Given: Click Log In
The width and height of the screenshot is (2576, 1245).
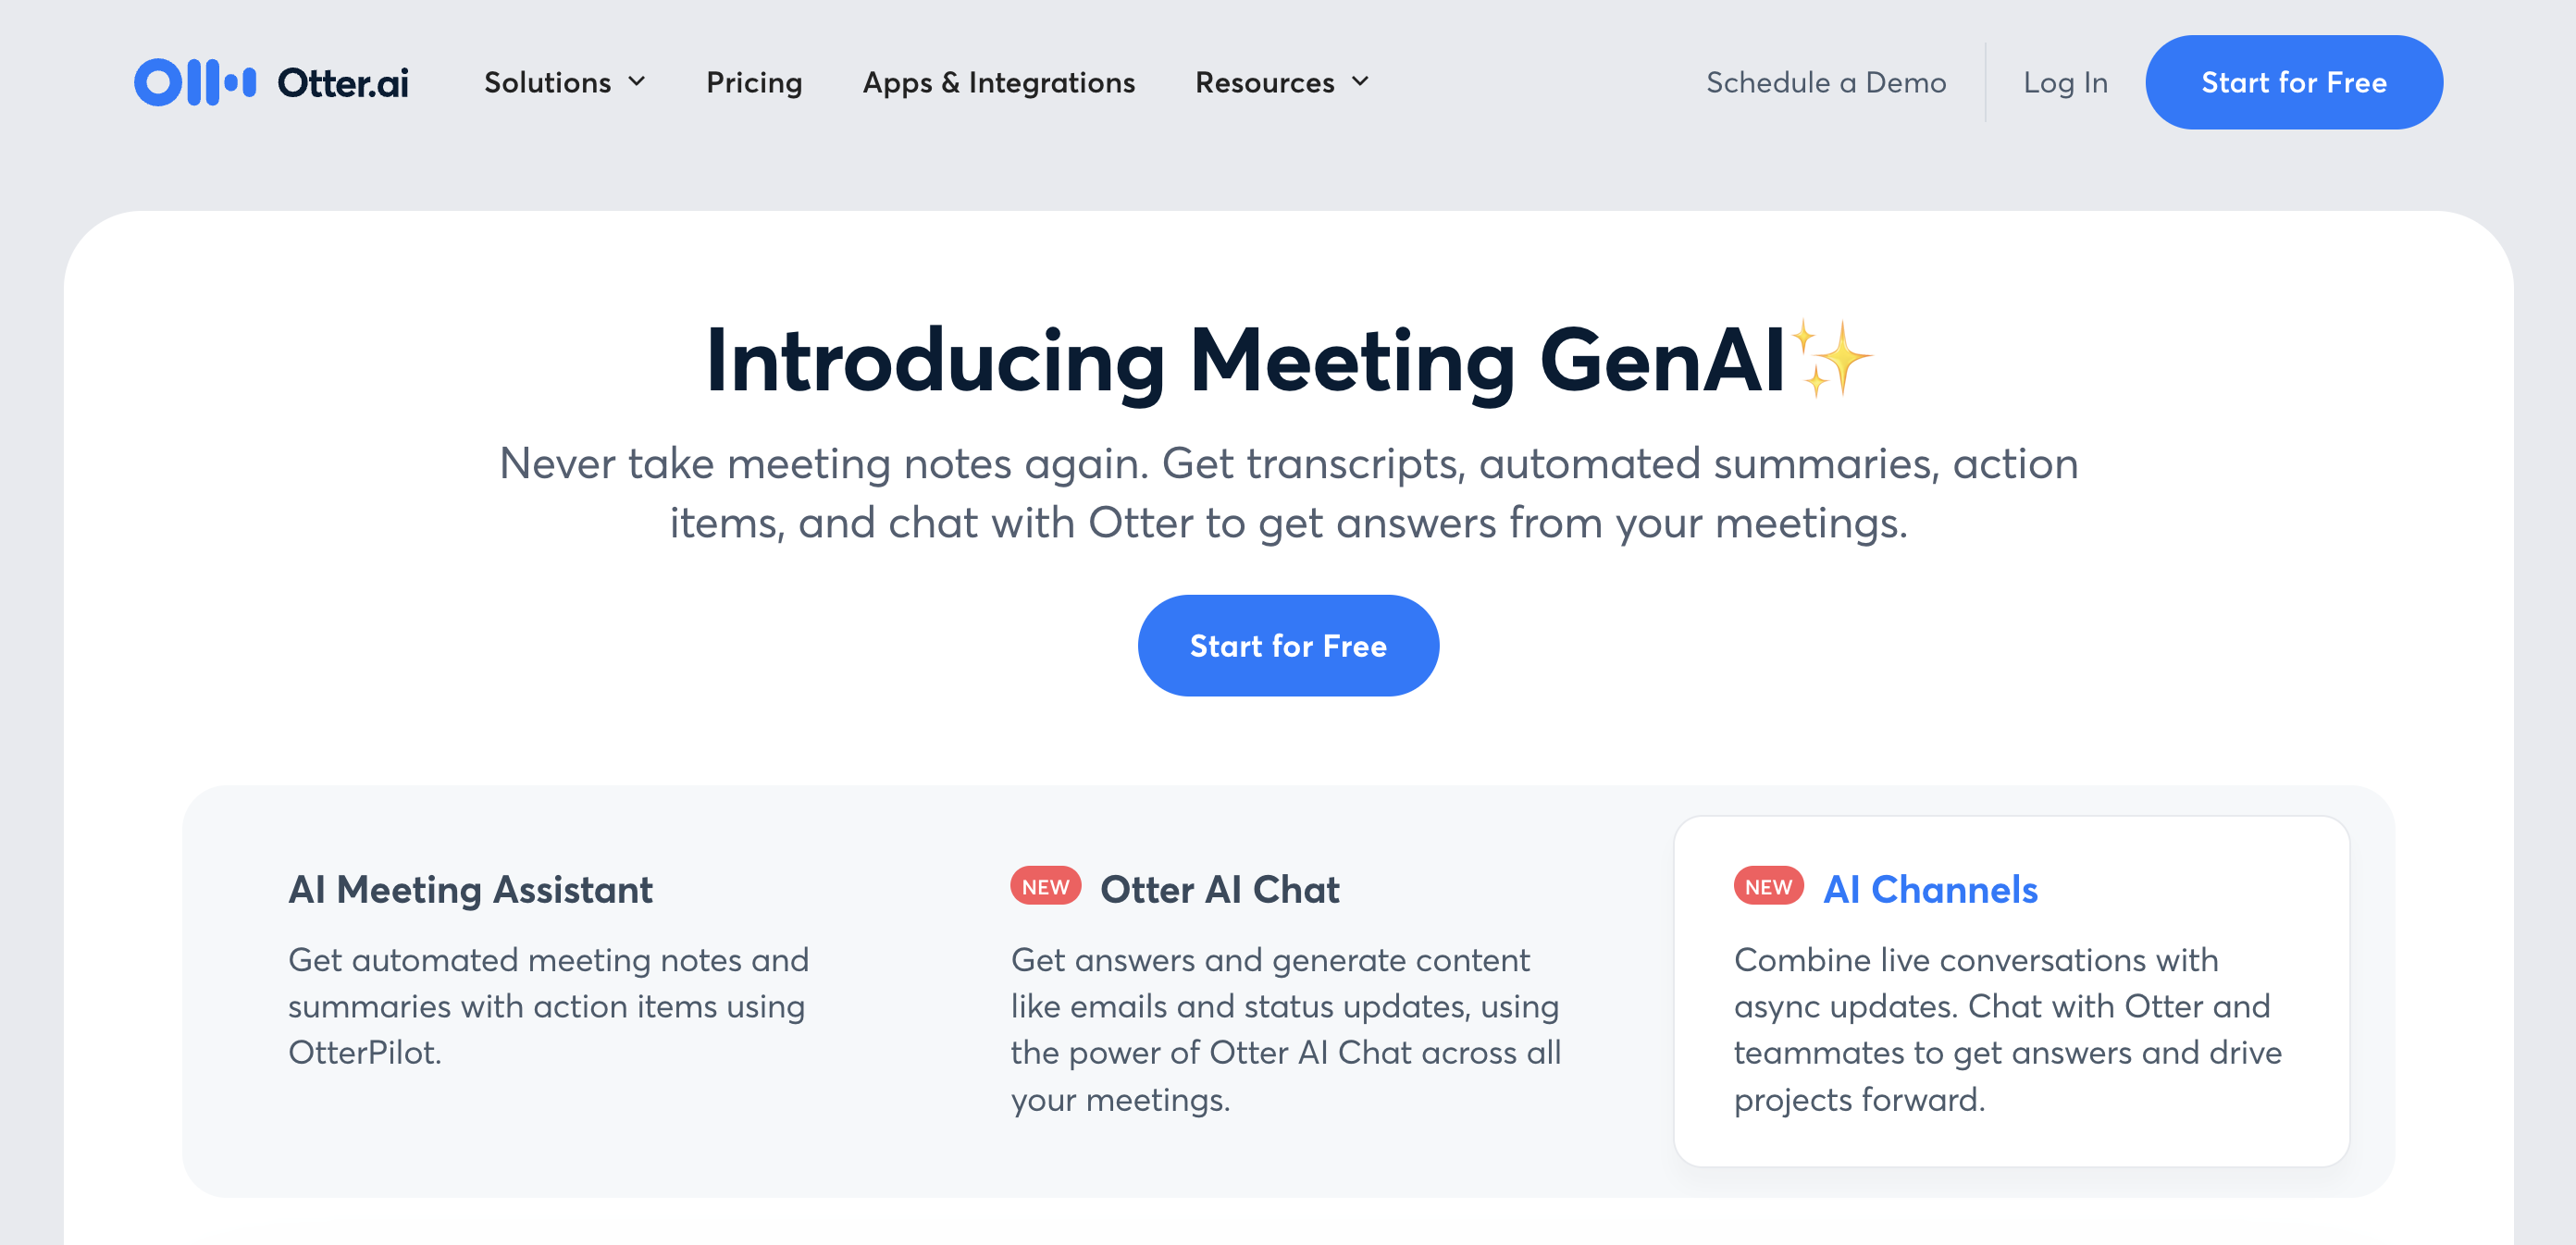Looking at the screenshot, I should [x=2065, y=82].
